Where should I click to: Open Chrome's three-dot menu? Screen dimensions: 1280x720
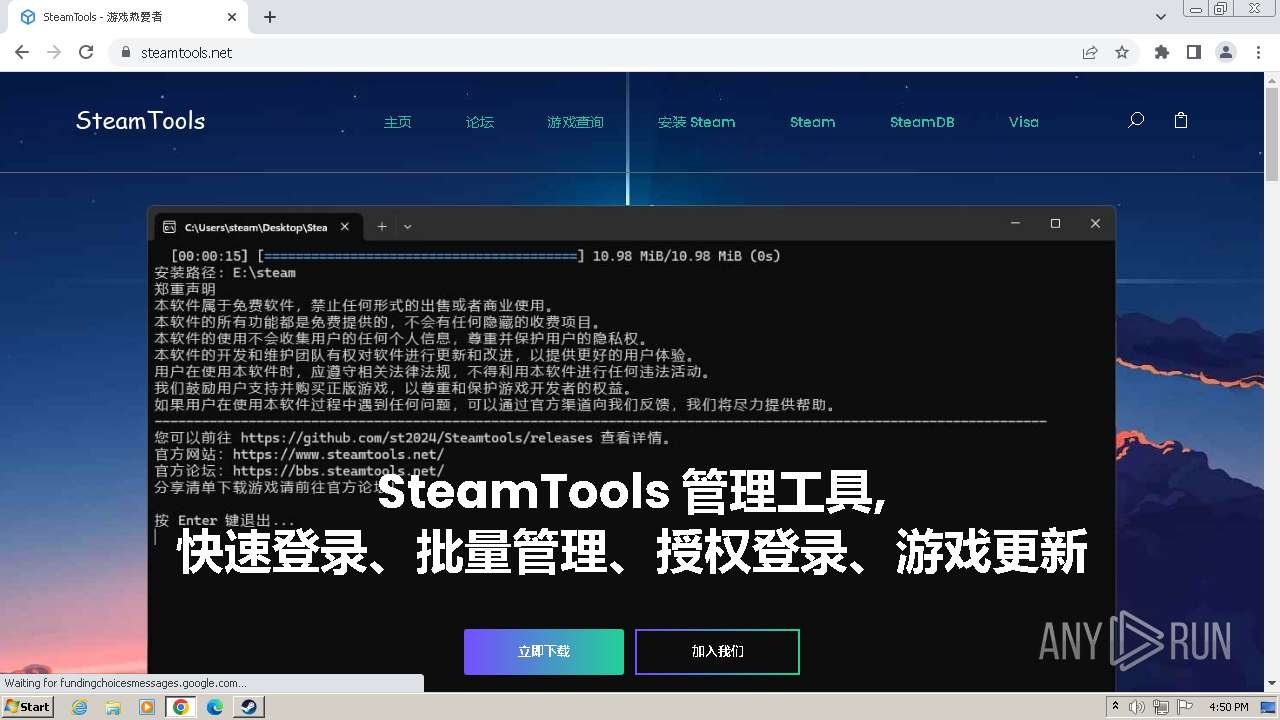click(x=1258, y=52)
